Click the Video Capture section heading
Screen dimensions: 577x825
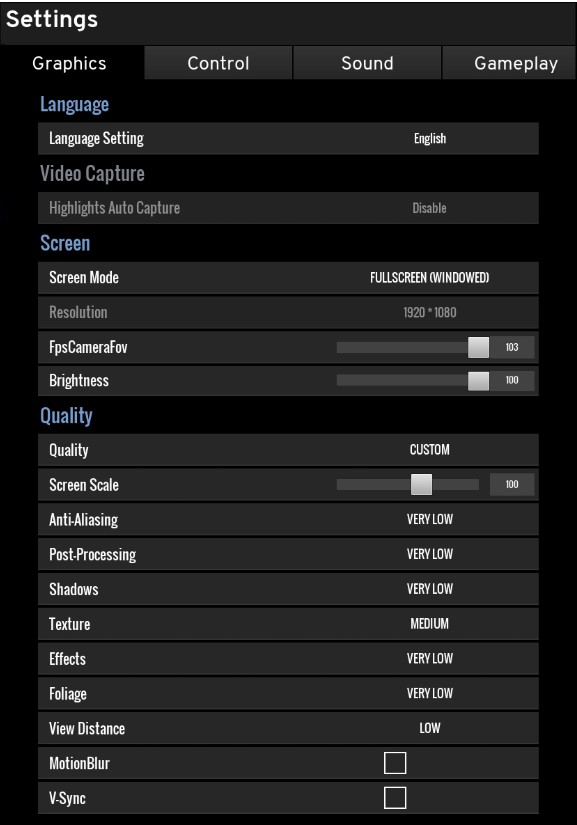pos(93,174)
